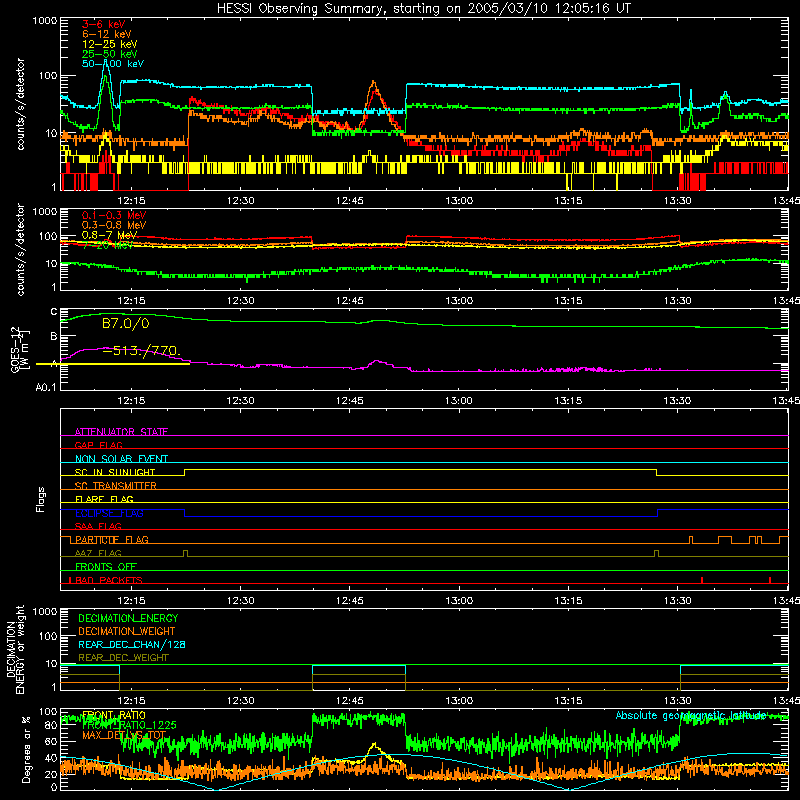The height and width of the screenshot is (800, 800).
Task: Select the SC_TRANSMITTER flag label
Action: pos(116,486)
